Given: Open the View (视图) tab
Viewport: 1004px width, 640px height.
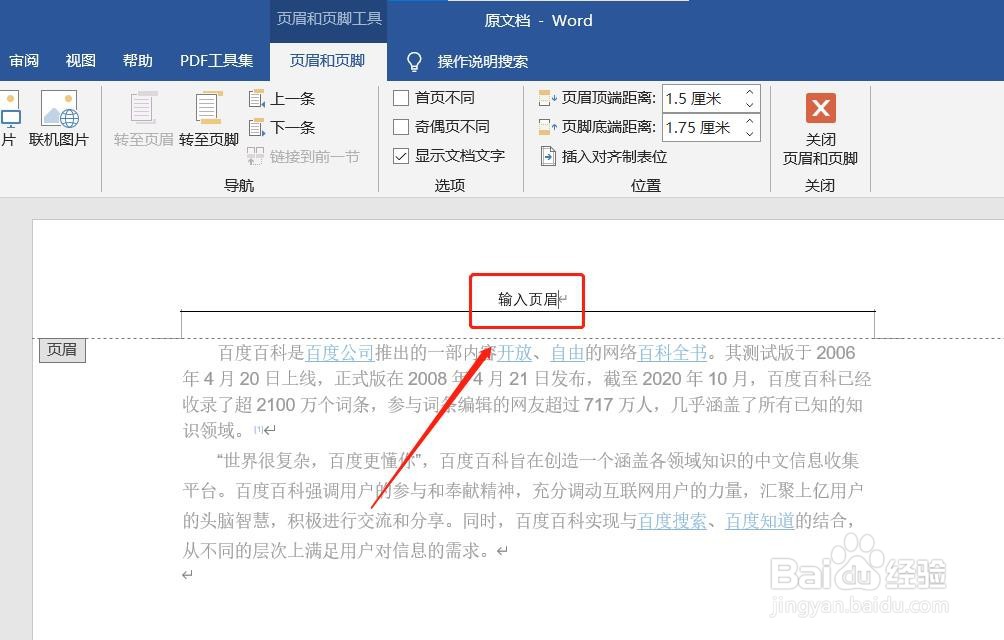Looking at the screenshot, I should click(x=81, y=61).
